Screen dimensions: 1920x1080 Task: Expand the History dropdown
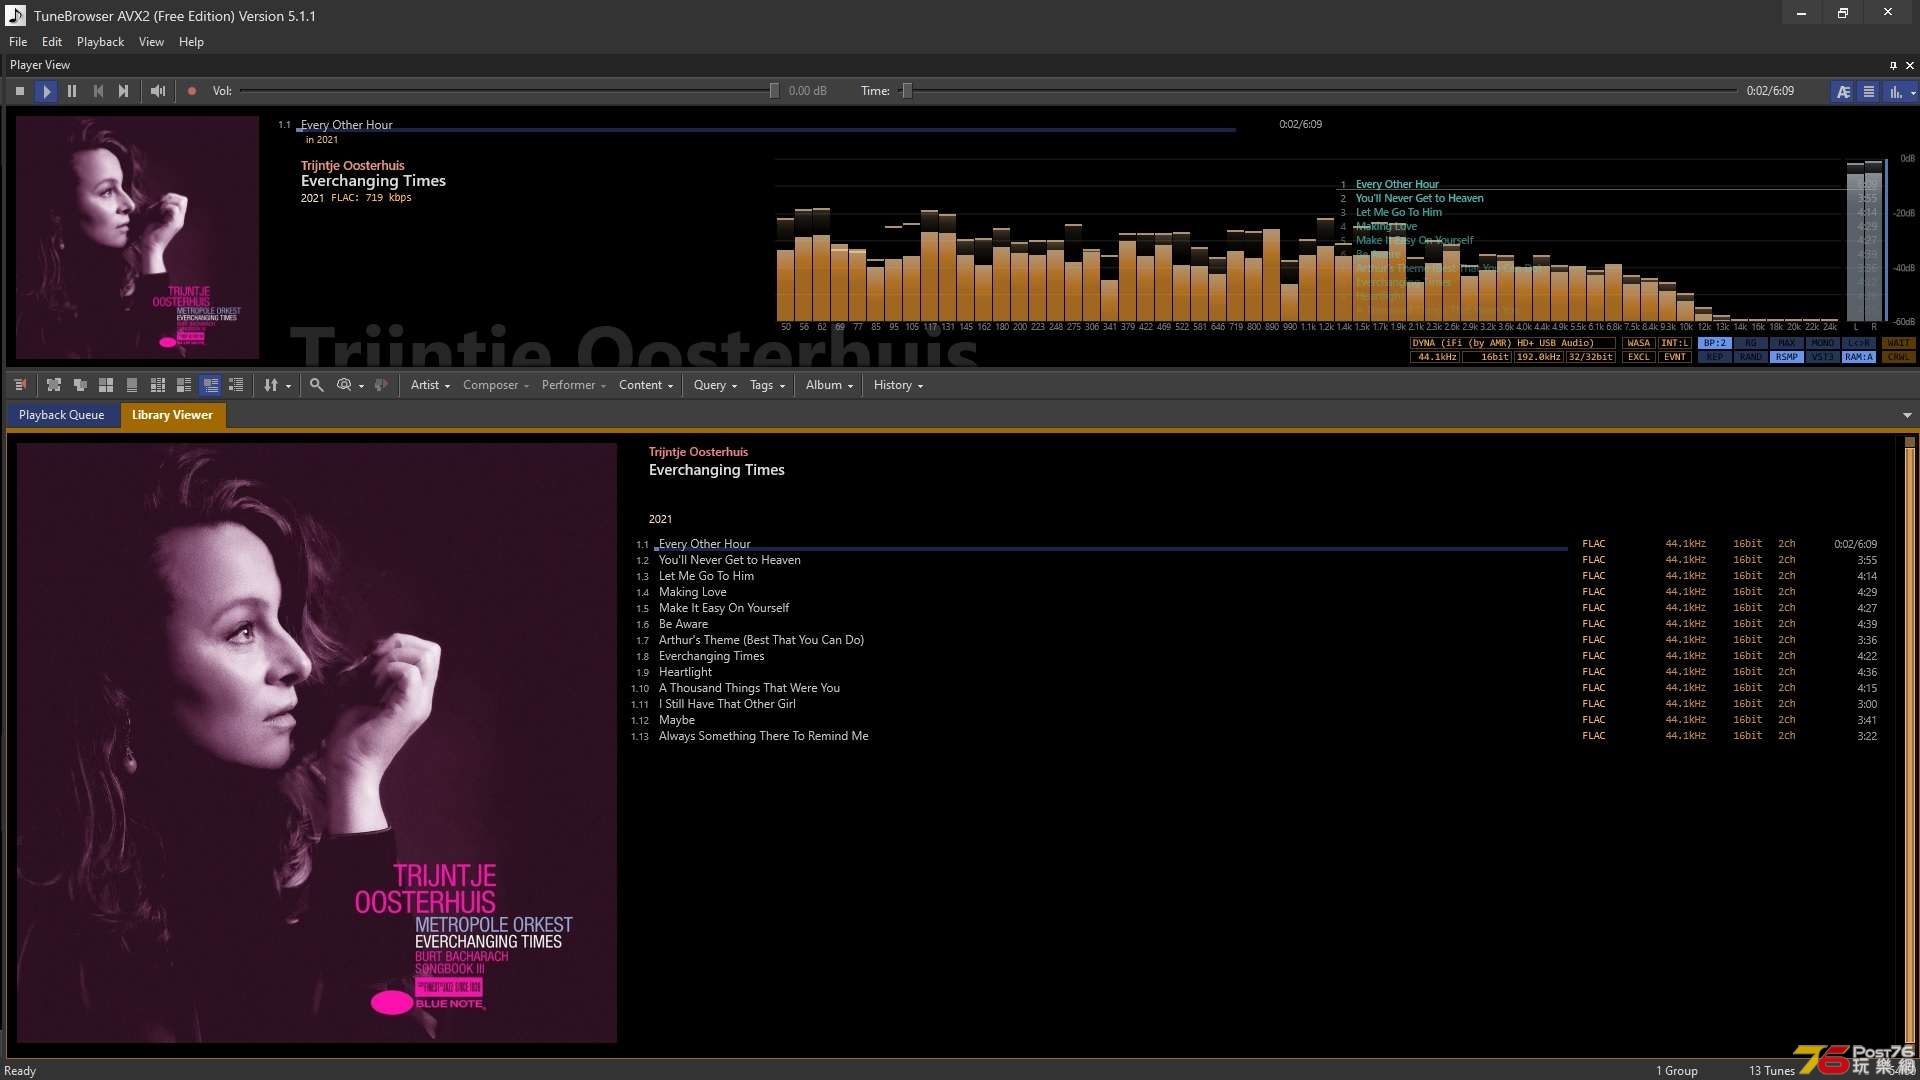(x=898, y=385)
